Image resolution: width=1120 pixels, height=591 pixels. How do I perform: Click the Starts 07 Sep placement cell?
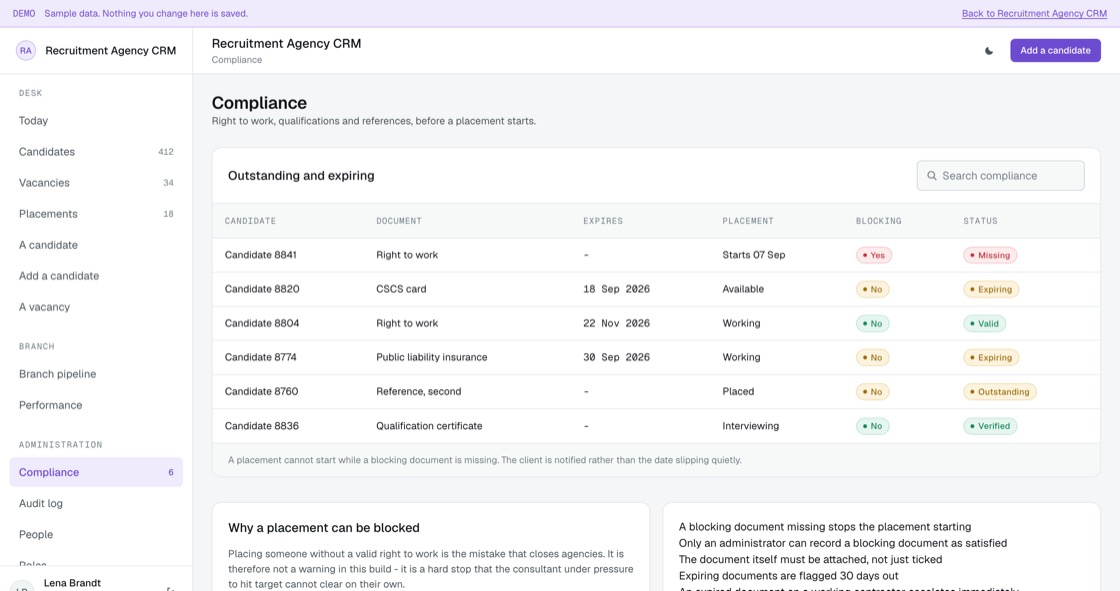(x=754, y=255)
